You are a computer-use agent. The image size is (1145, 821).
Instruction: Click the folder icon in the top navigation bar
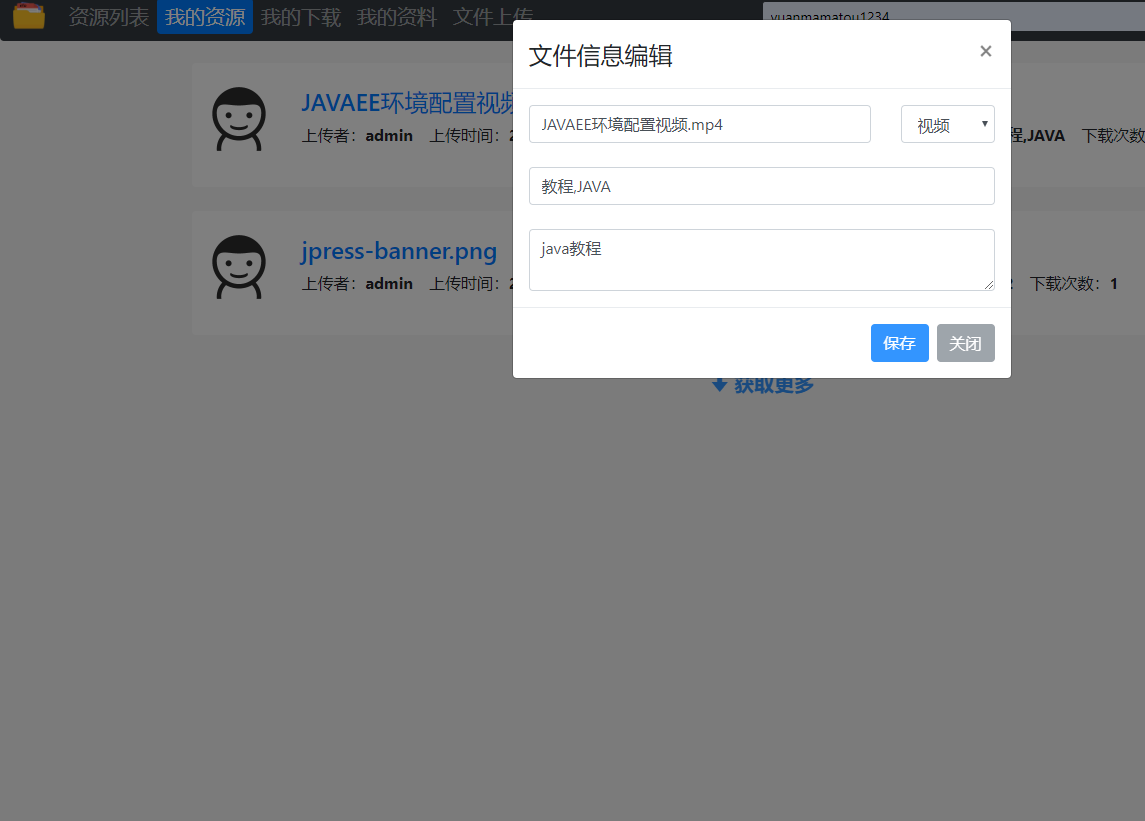coord(28,16)
